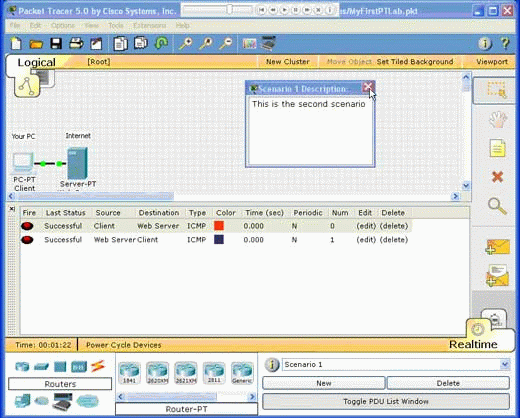
Task: Save the network with the floppy disk icon
Action: (x=56, y=44)
